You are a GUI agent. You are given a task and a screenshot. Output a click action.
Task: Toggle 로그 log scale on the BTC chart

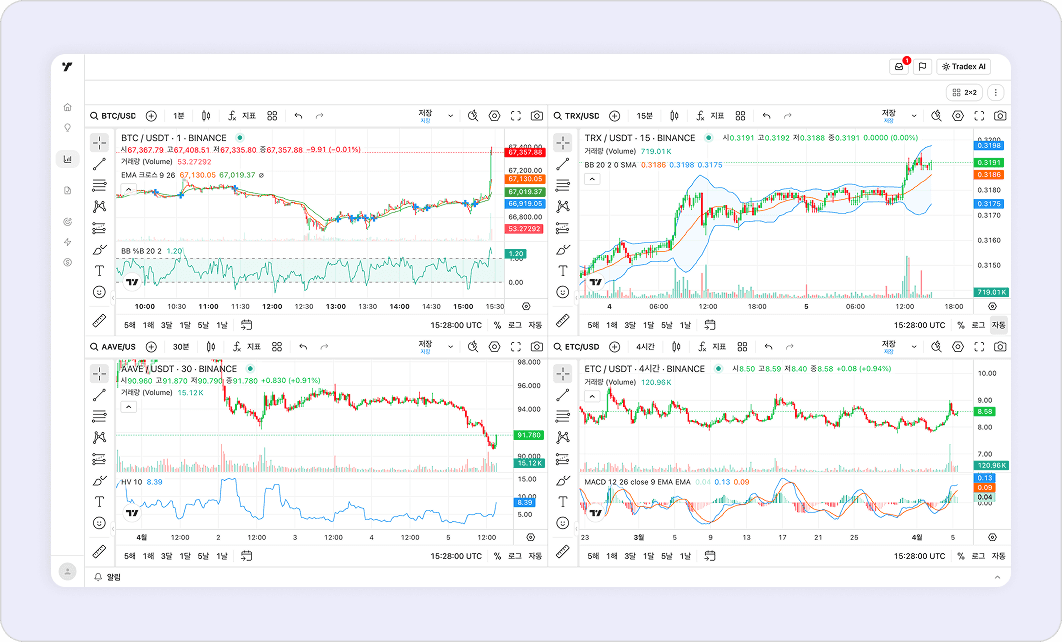tap(515, 325)
